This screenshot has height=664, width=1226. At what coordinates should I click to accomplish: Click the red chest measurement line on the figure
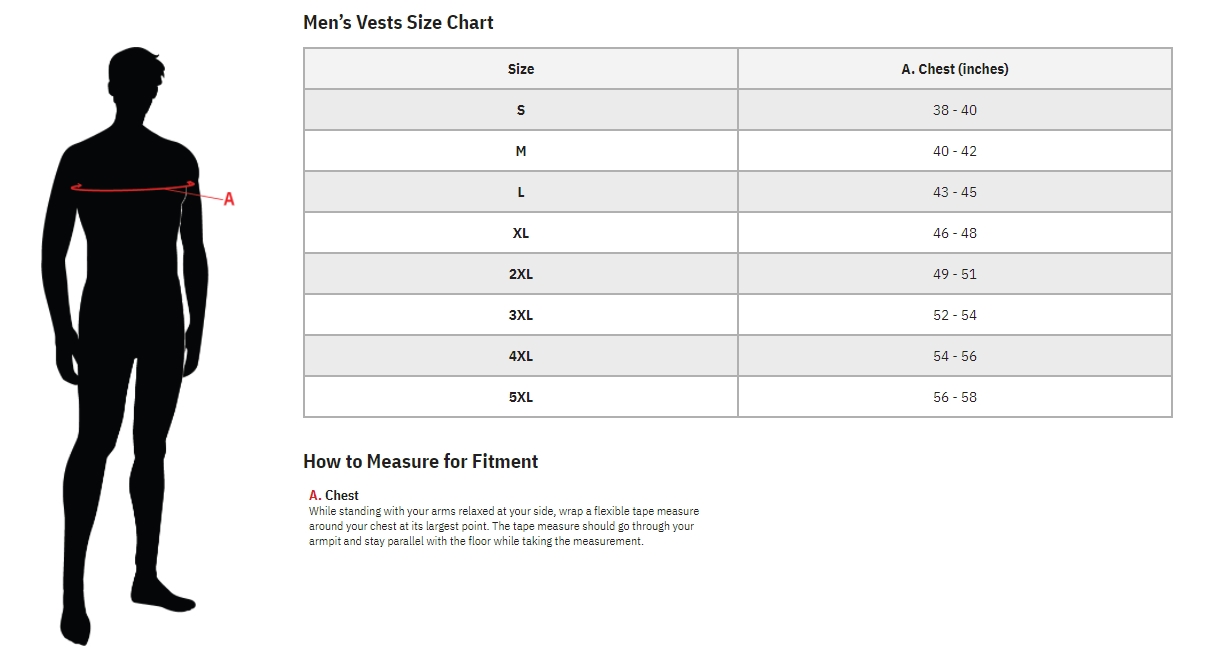[130, 188]
